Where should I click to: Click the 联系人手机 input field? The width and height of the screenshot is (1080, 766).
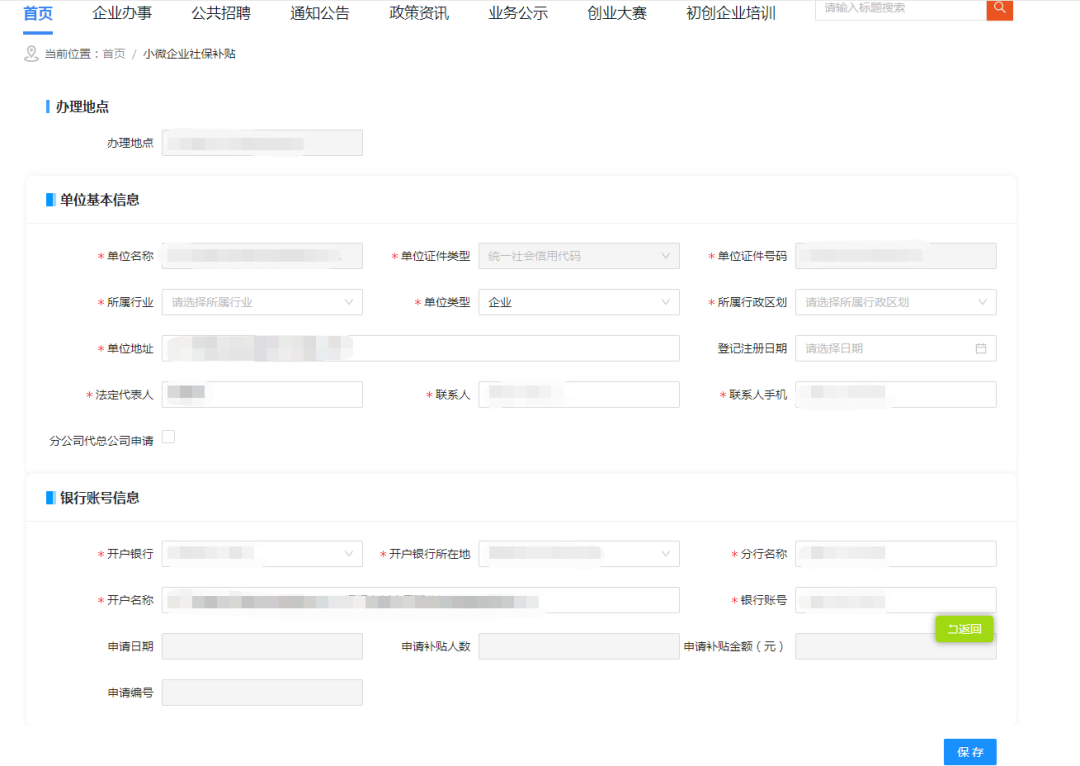(x=895, y=394)
